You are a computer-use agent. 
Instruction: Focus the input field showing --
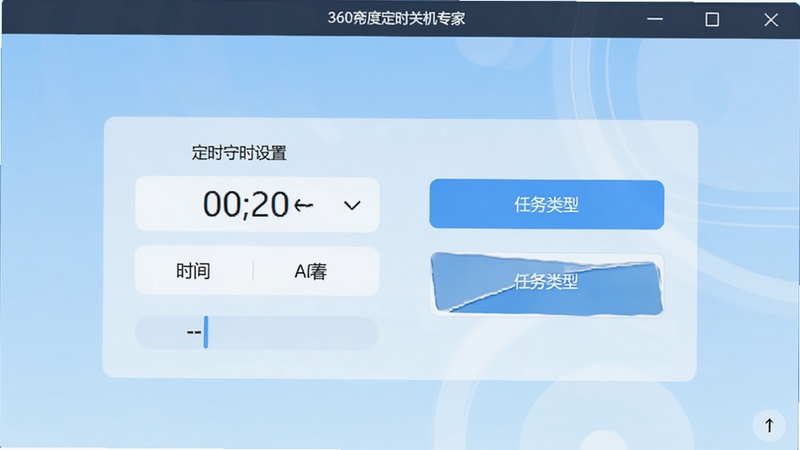click(257, 333)
